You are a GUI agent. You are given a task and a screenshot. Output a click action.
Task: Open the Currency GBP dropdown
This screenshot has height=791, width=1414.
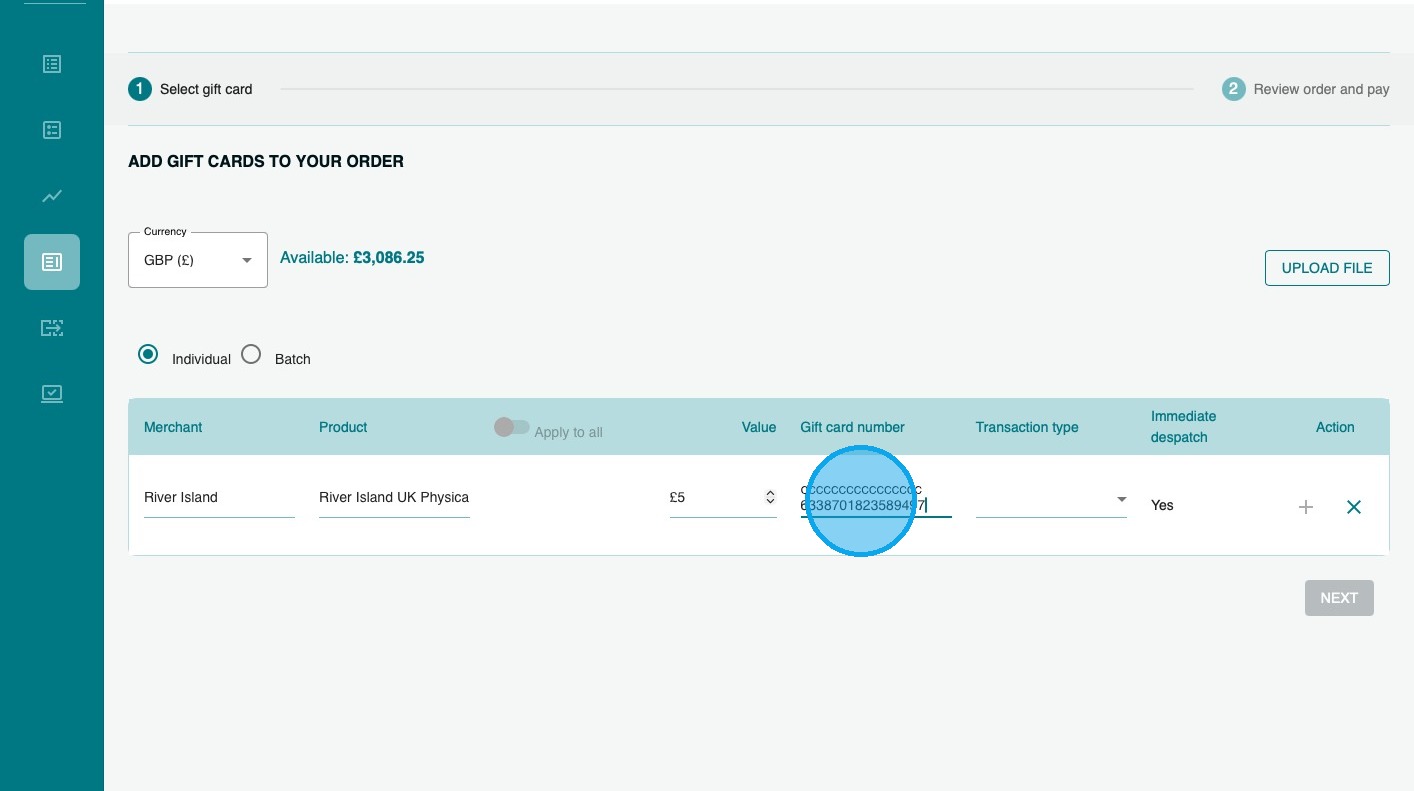pyautogui.click(x=198, y=260)
